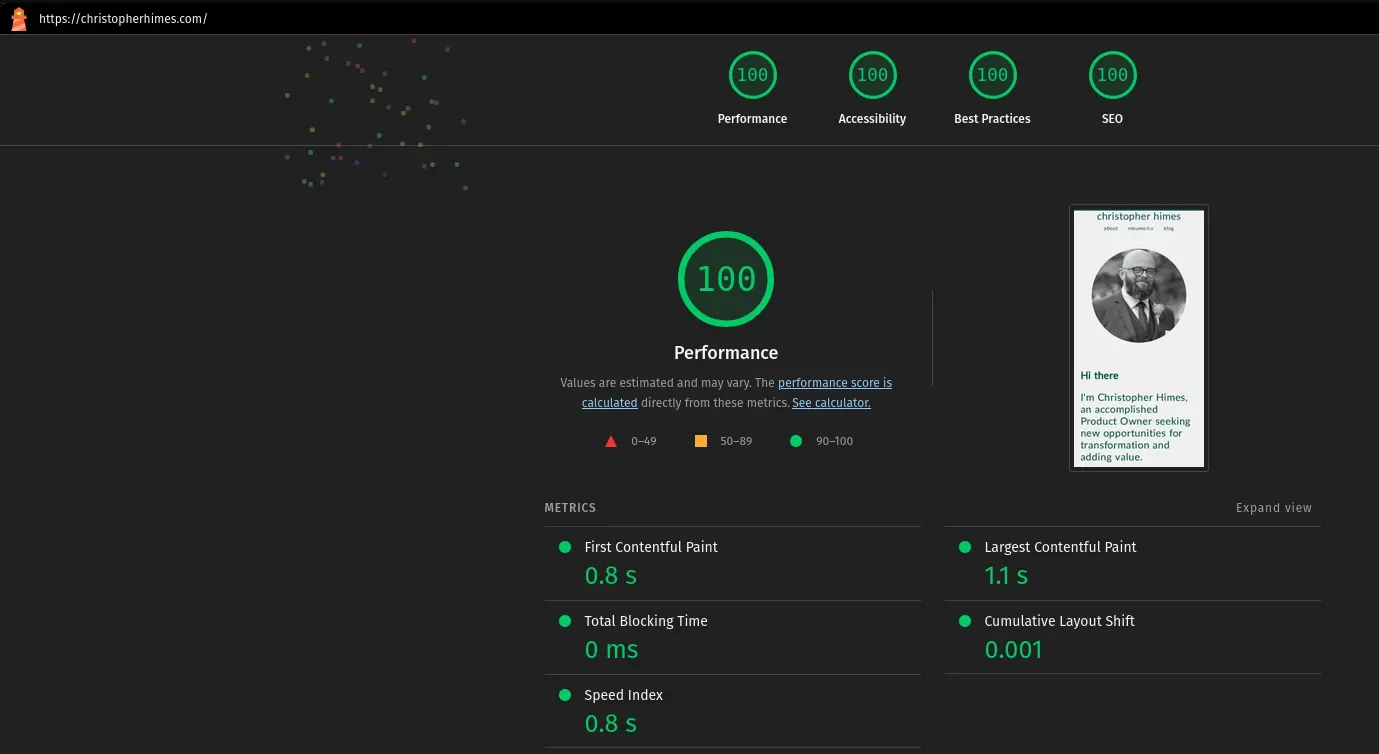Click the Accessibility 100 gauge

click(872, 74)
